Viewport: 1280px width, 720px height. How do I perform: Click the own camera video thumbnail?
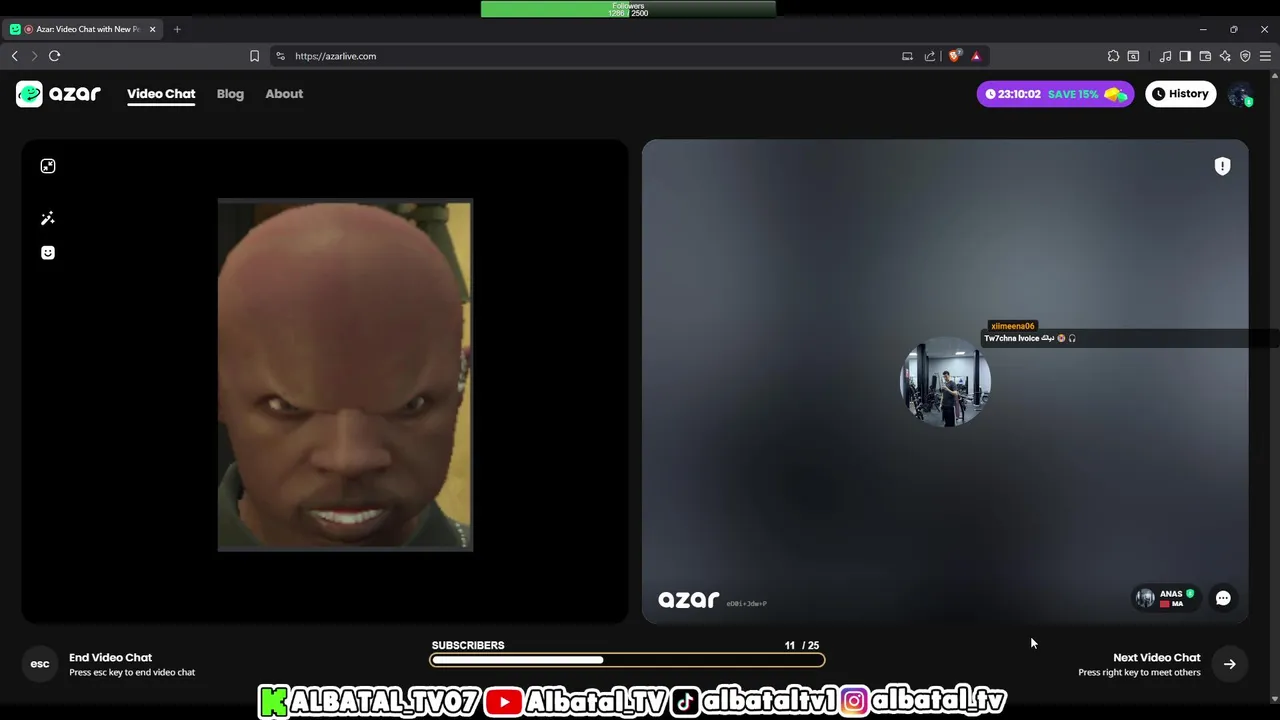coord(345,375)
